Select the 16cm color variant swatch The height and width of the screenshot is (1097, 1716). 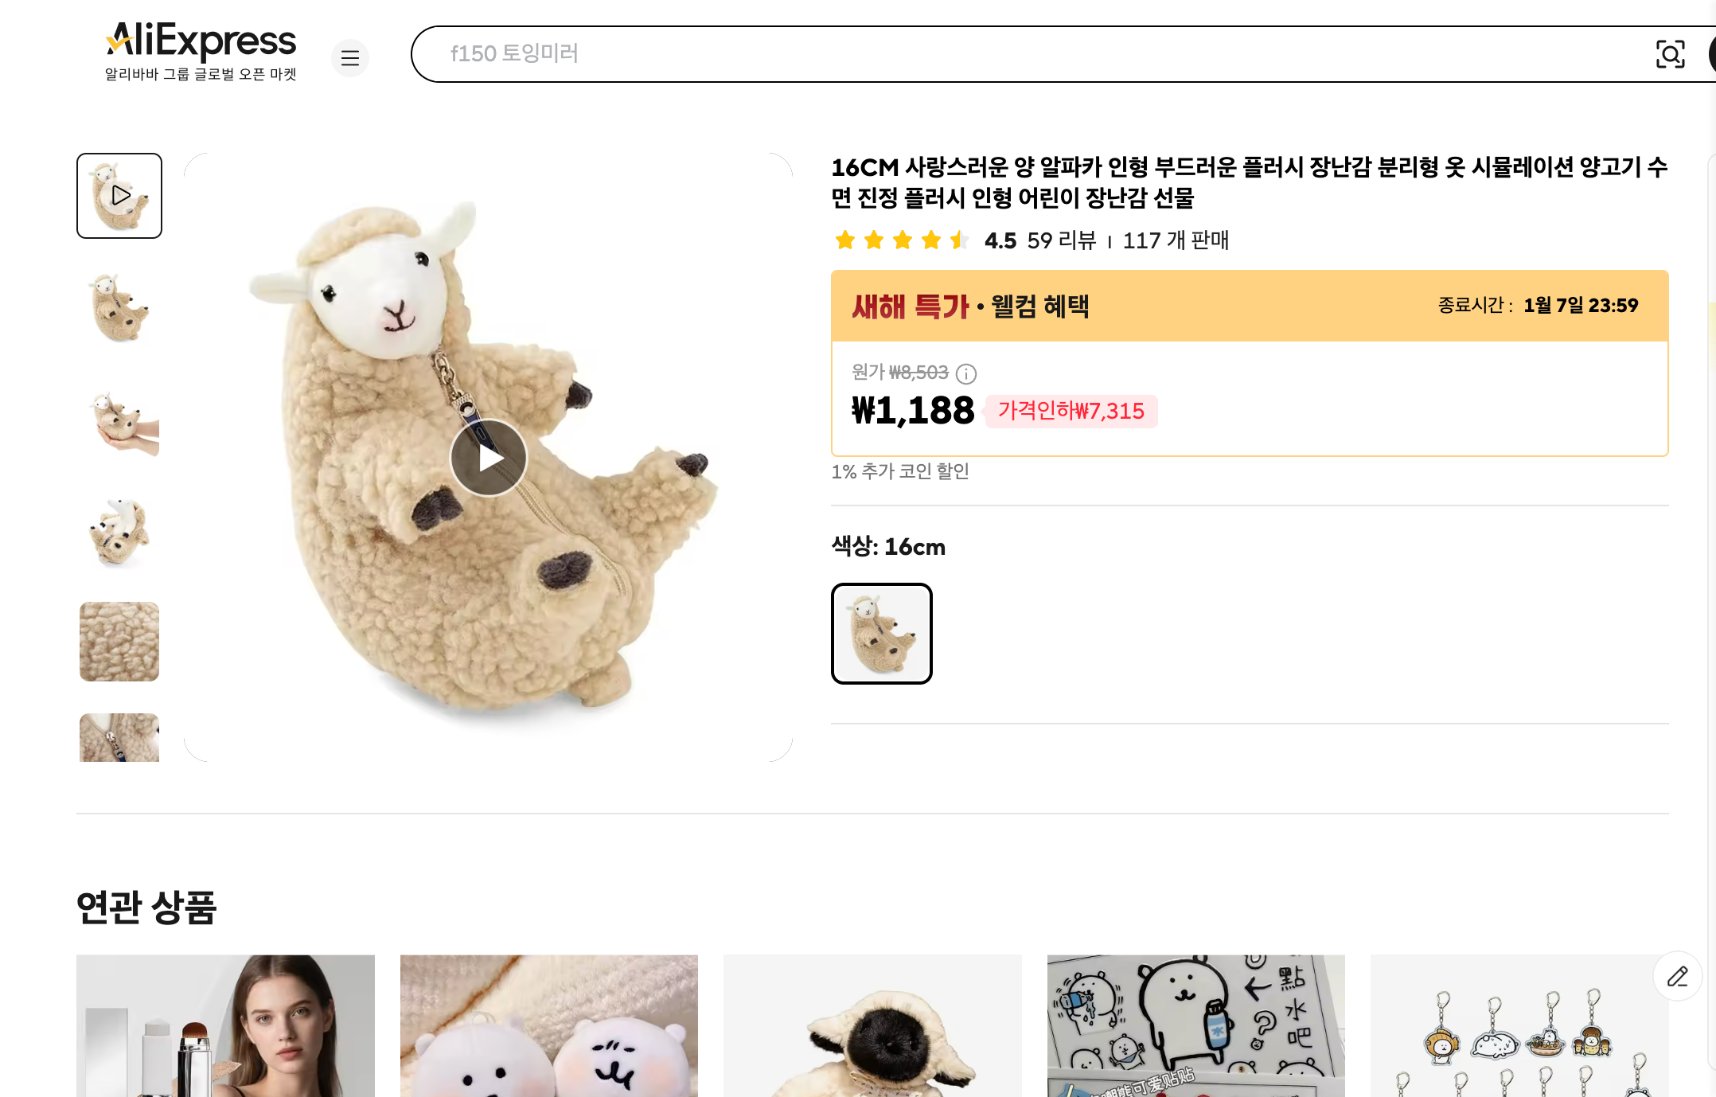click(881, 634)
